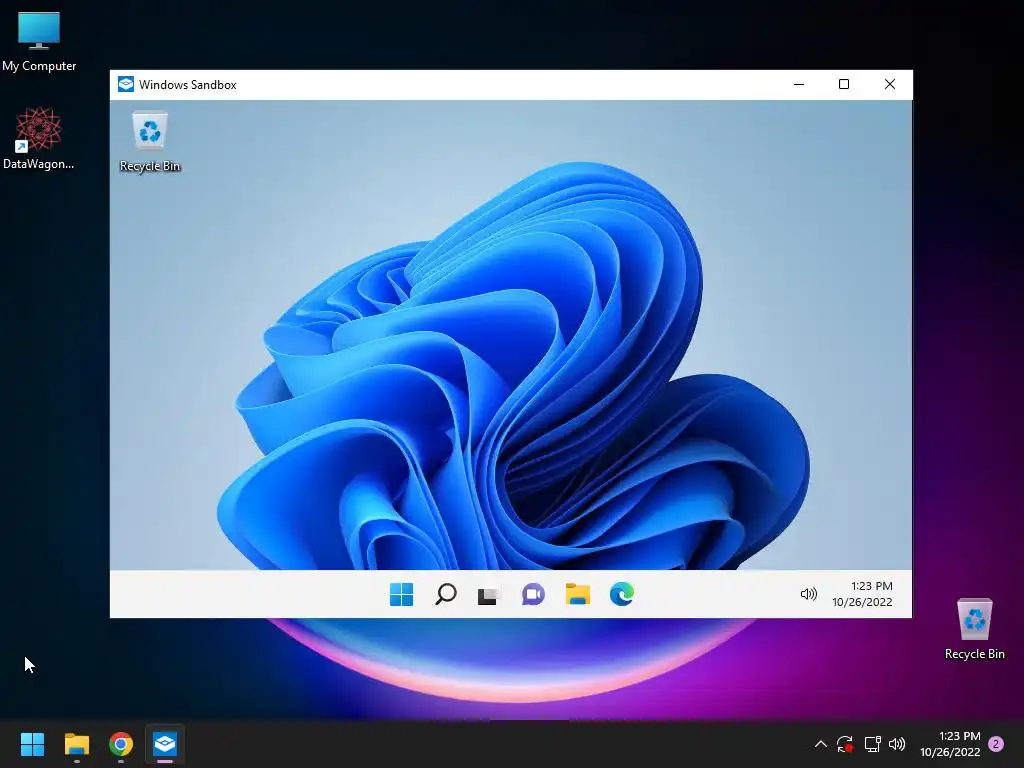
Task: Launch Chat app in Sandbox taskbar
Action: coord(533,594)
